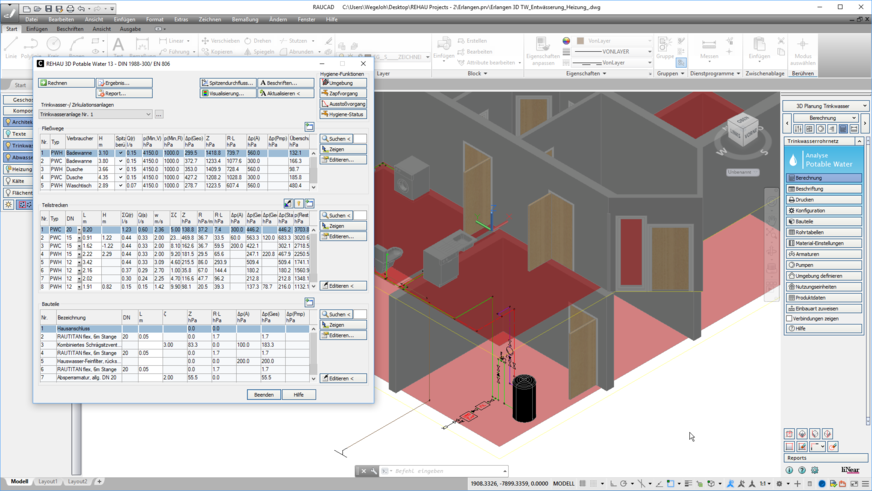Screen dimensions: 872x491
Task: Toggle the Verbindungen zeigen checkbox
Action: click(790, 319)
